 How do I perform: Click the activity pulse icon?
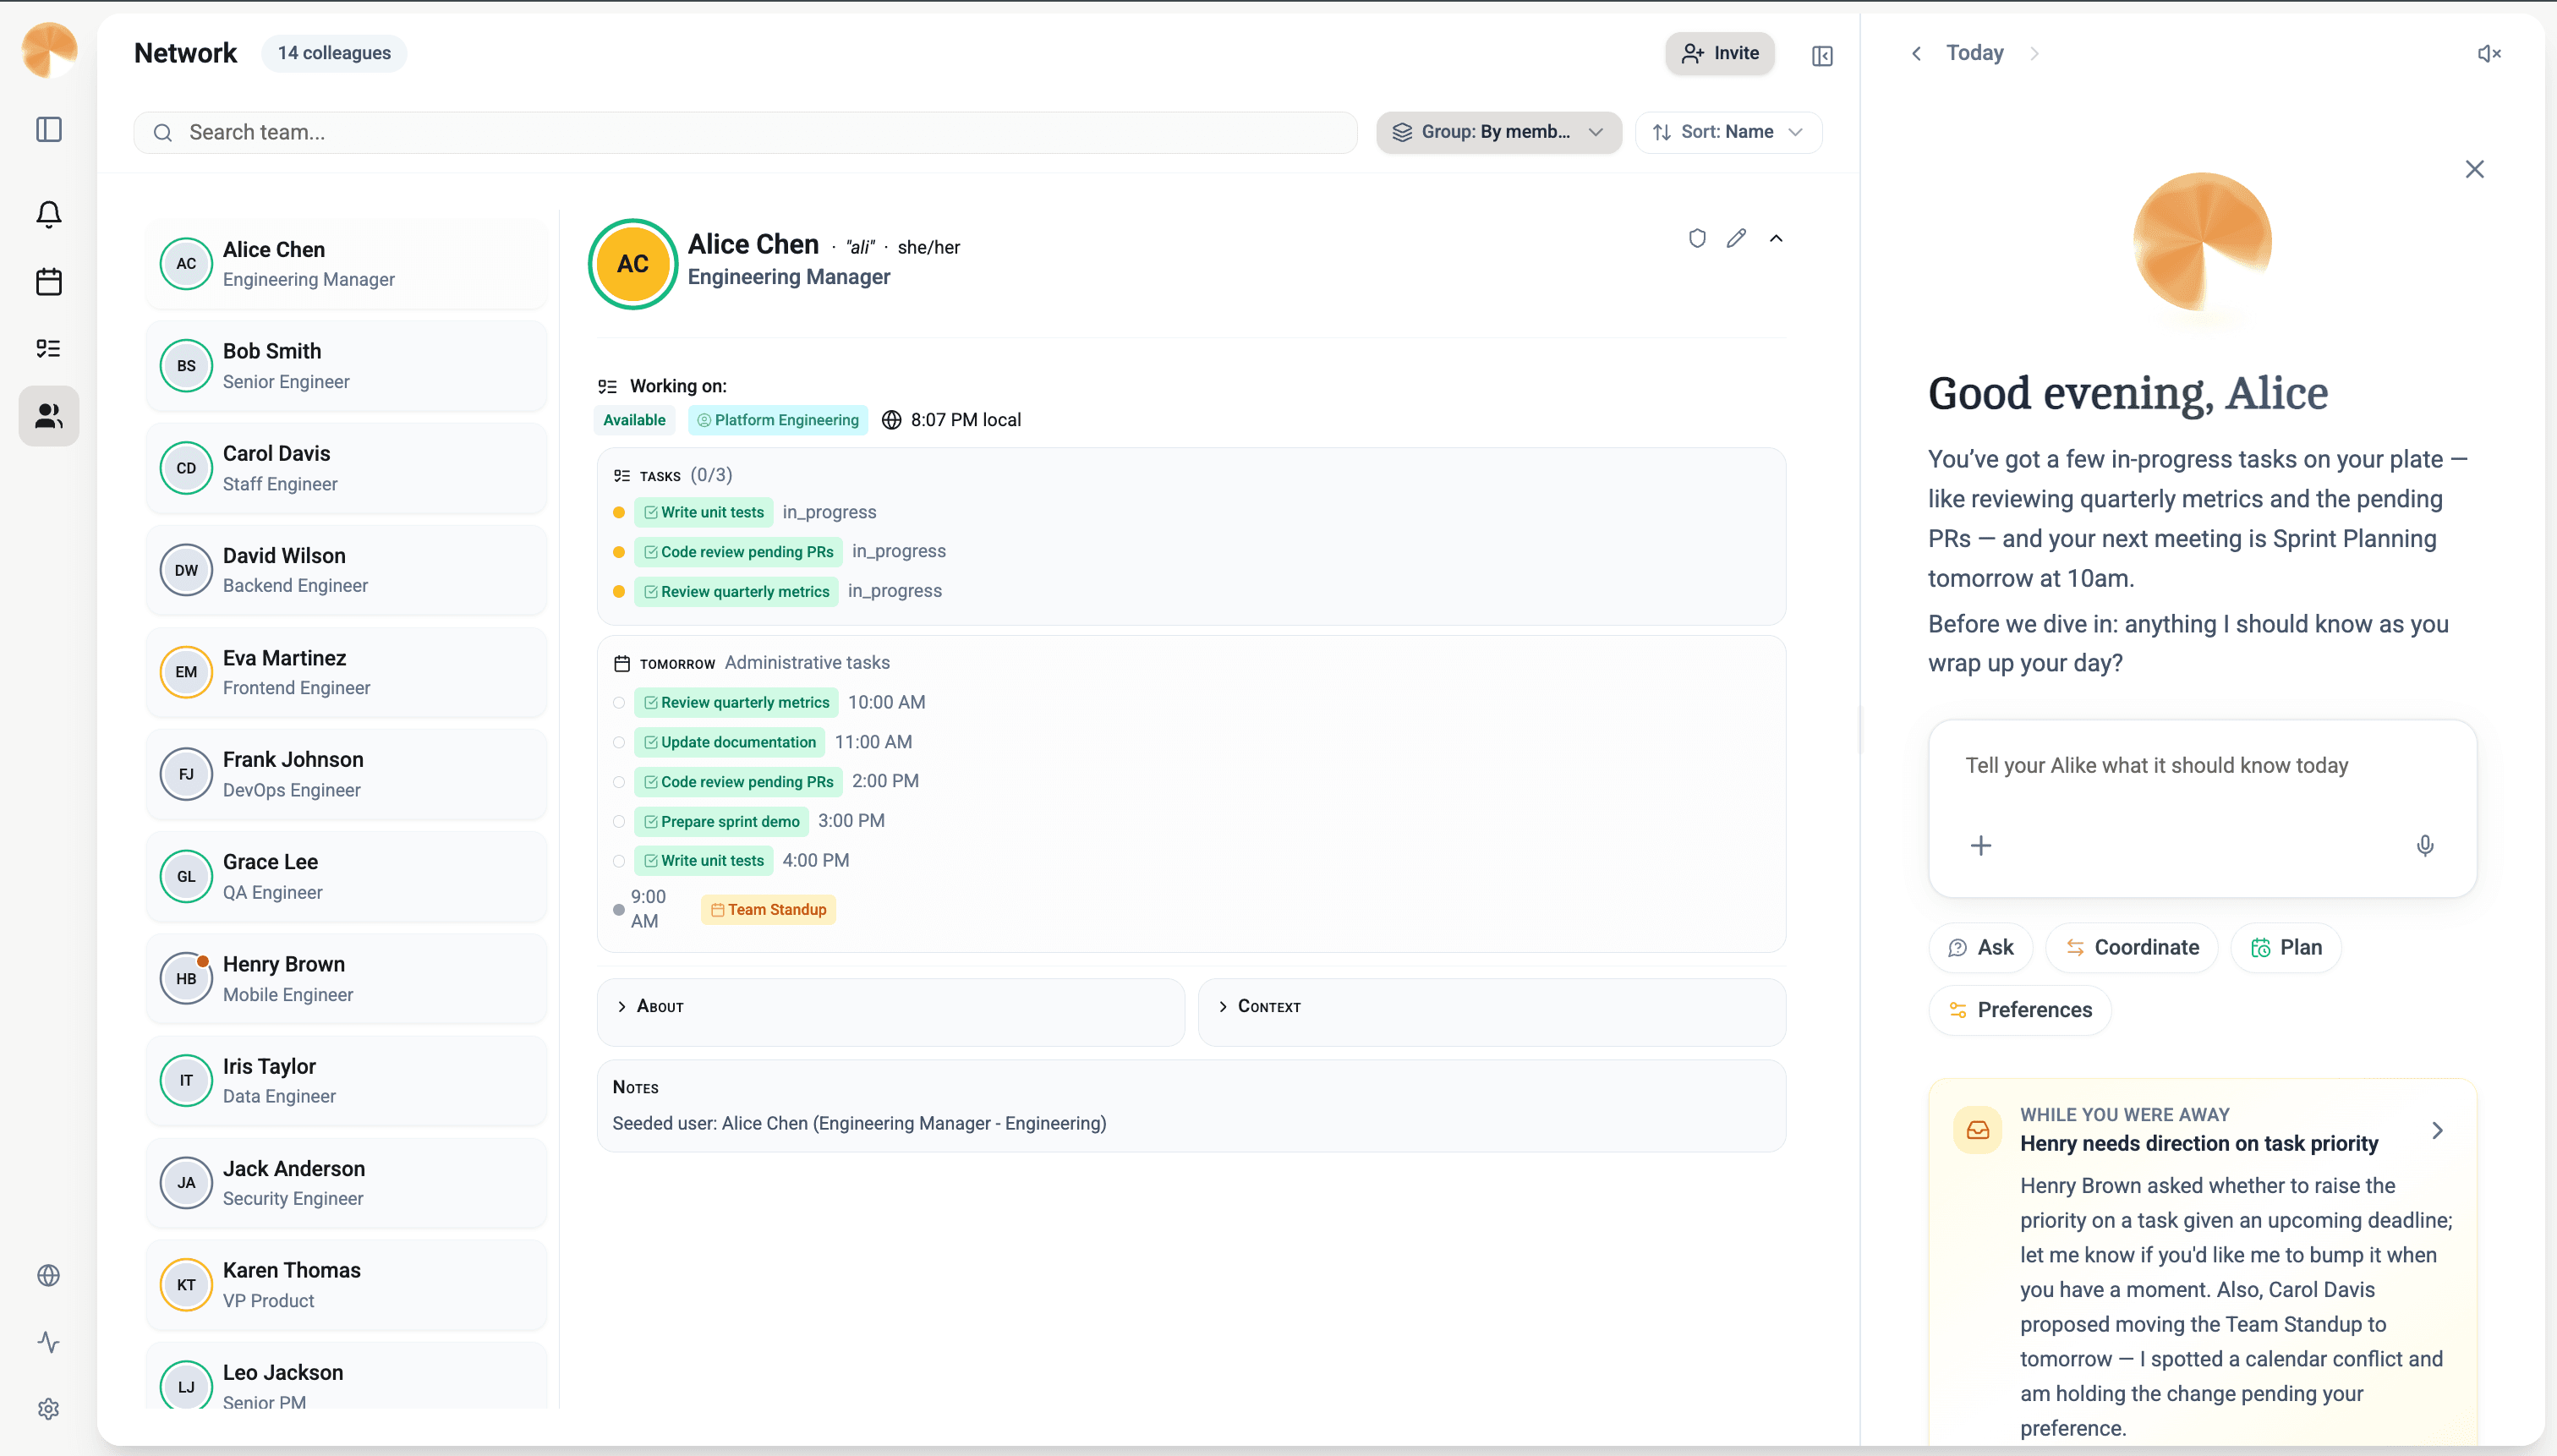tap(48, 1342)
